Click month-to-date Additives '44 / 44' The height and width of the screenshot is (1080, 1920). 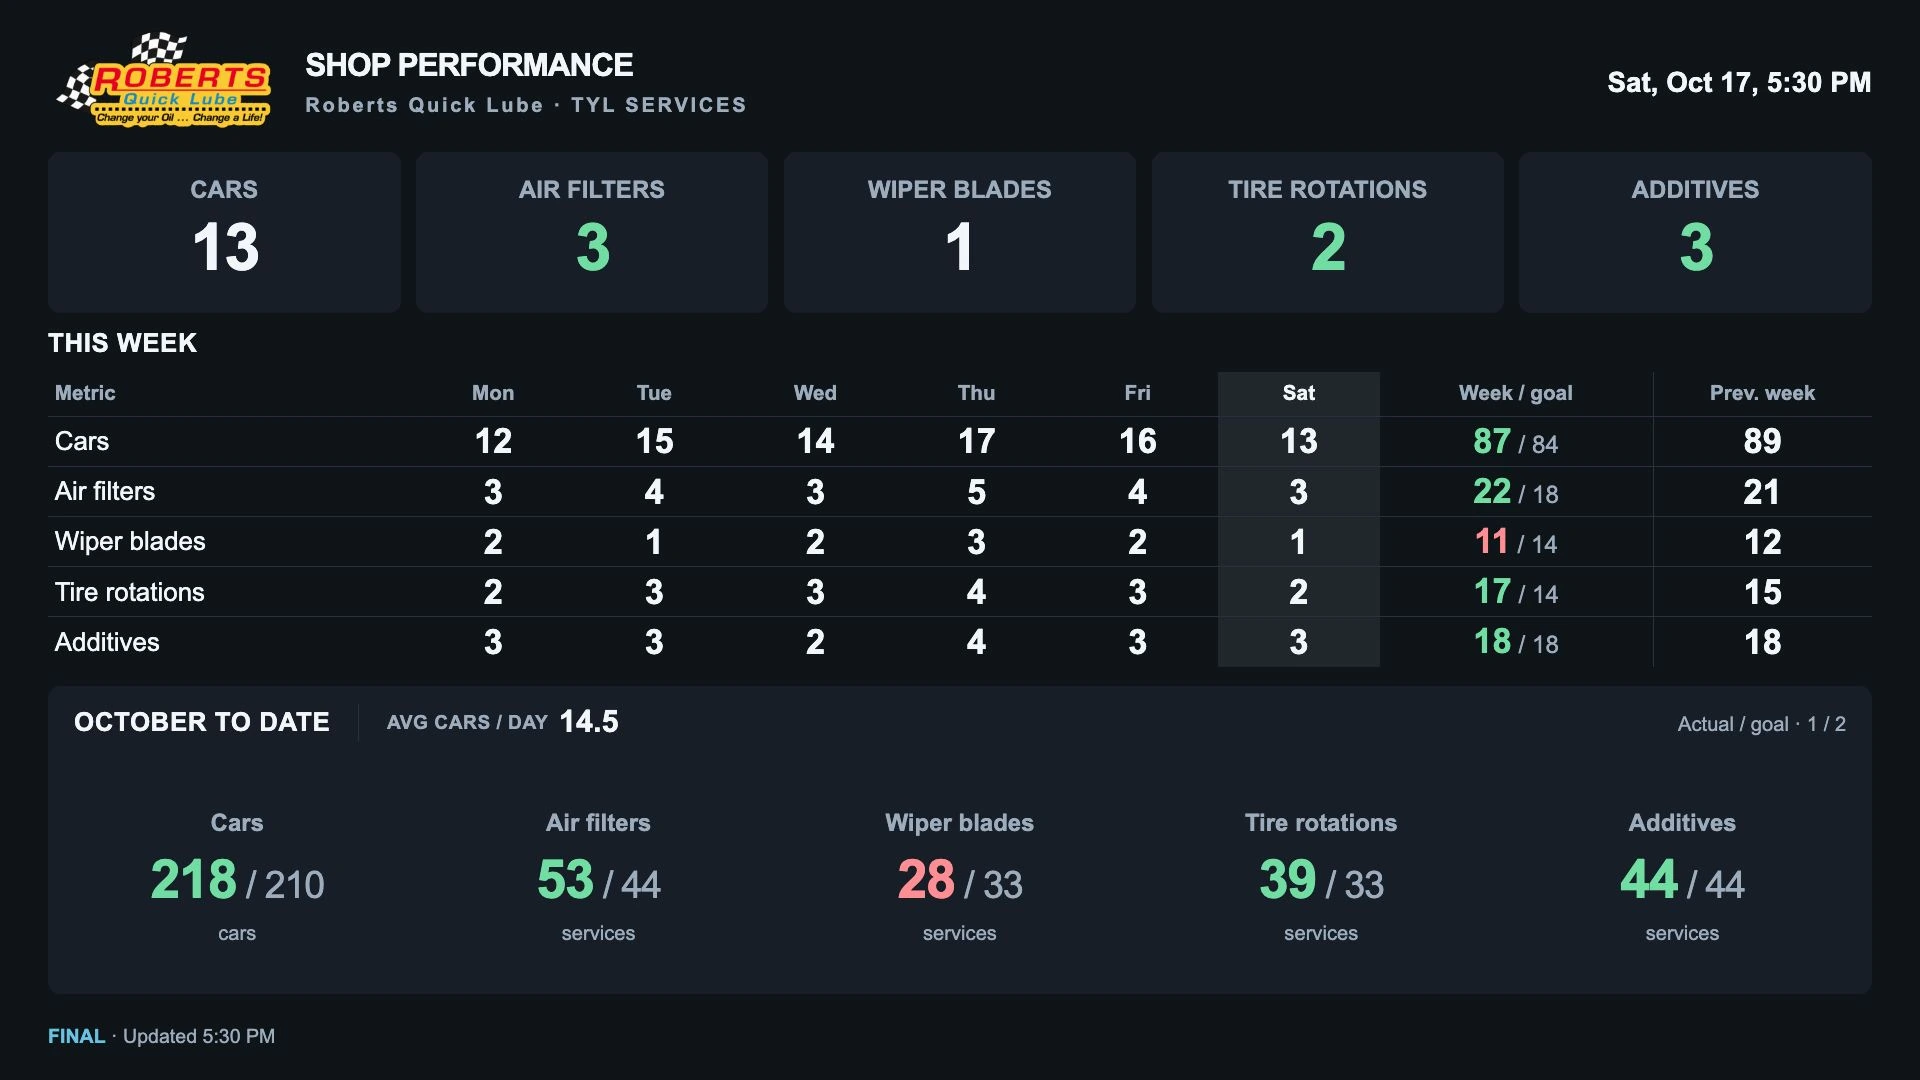(x=1682, y=881)
